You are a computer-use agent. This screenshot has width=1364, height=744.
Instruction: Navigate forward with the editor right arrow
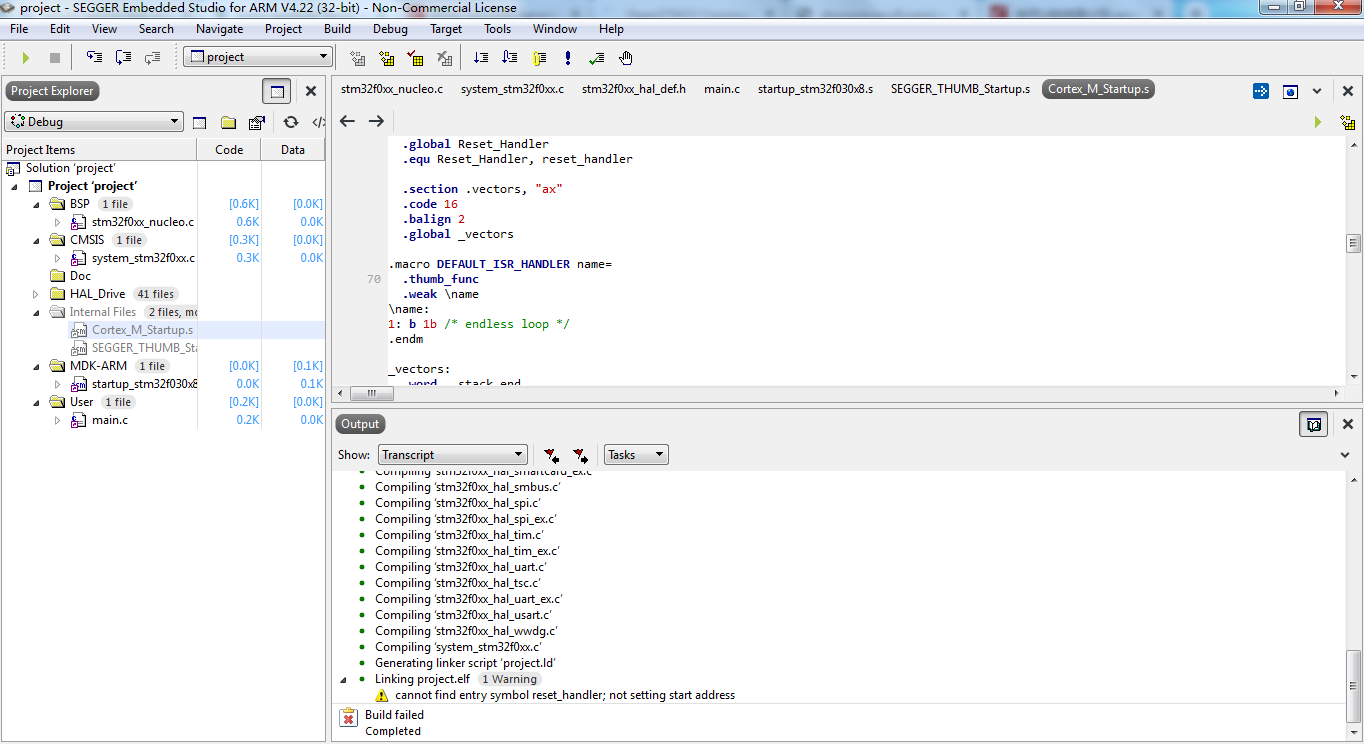[376, 121]
